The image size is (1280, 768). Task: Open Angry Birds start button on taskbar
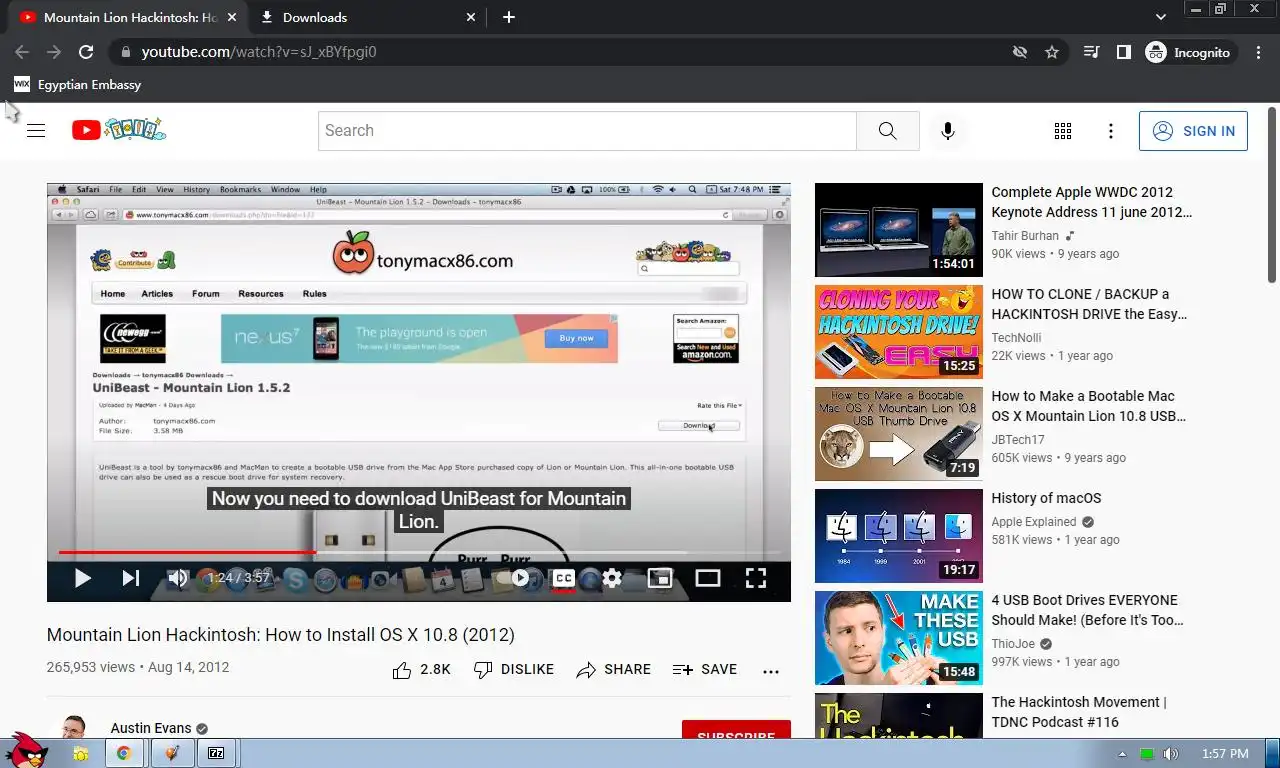click(x=24, y=749)
